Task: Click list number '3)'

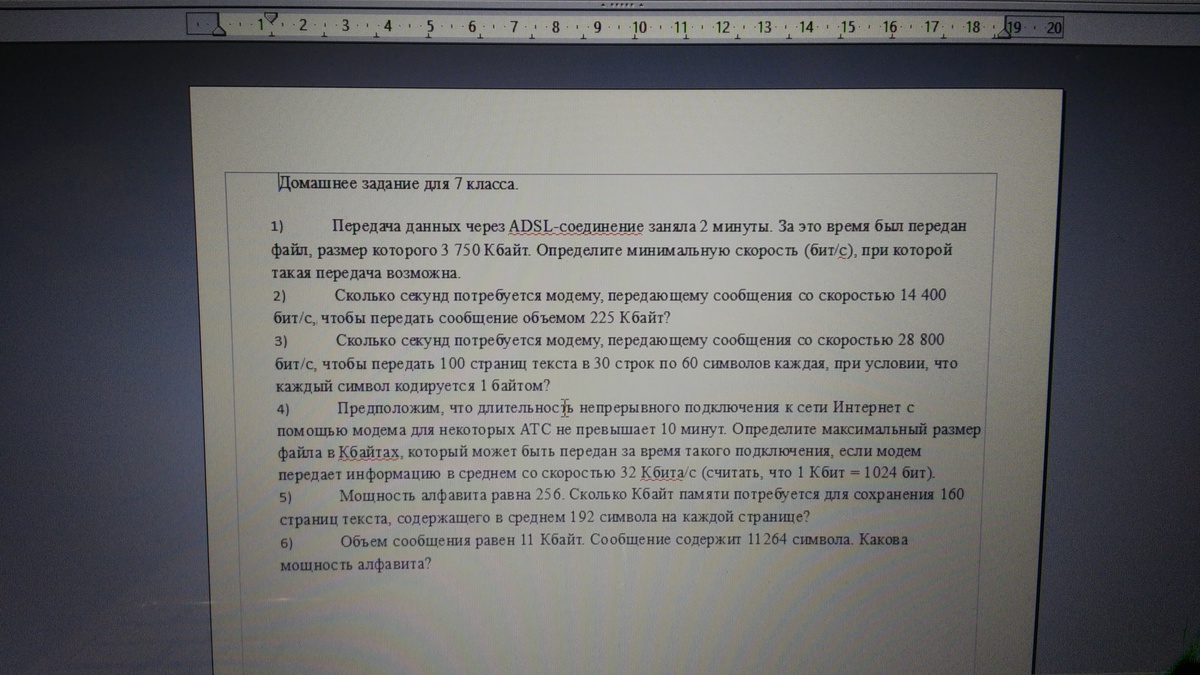Action: tap(281, 342)
